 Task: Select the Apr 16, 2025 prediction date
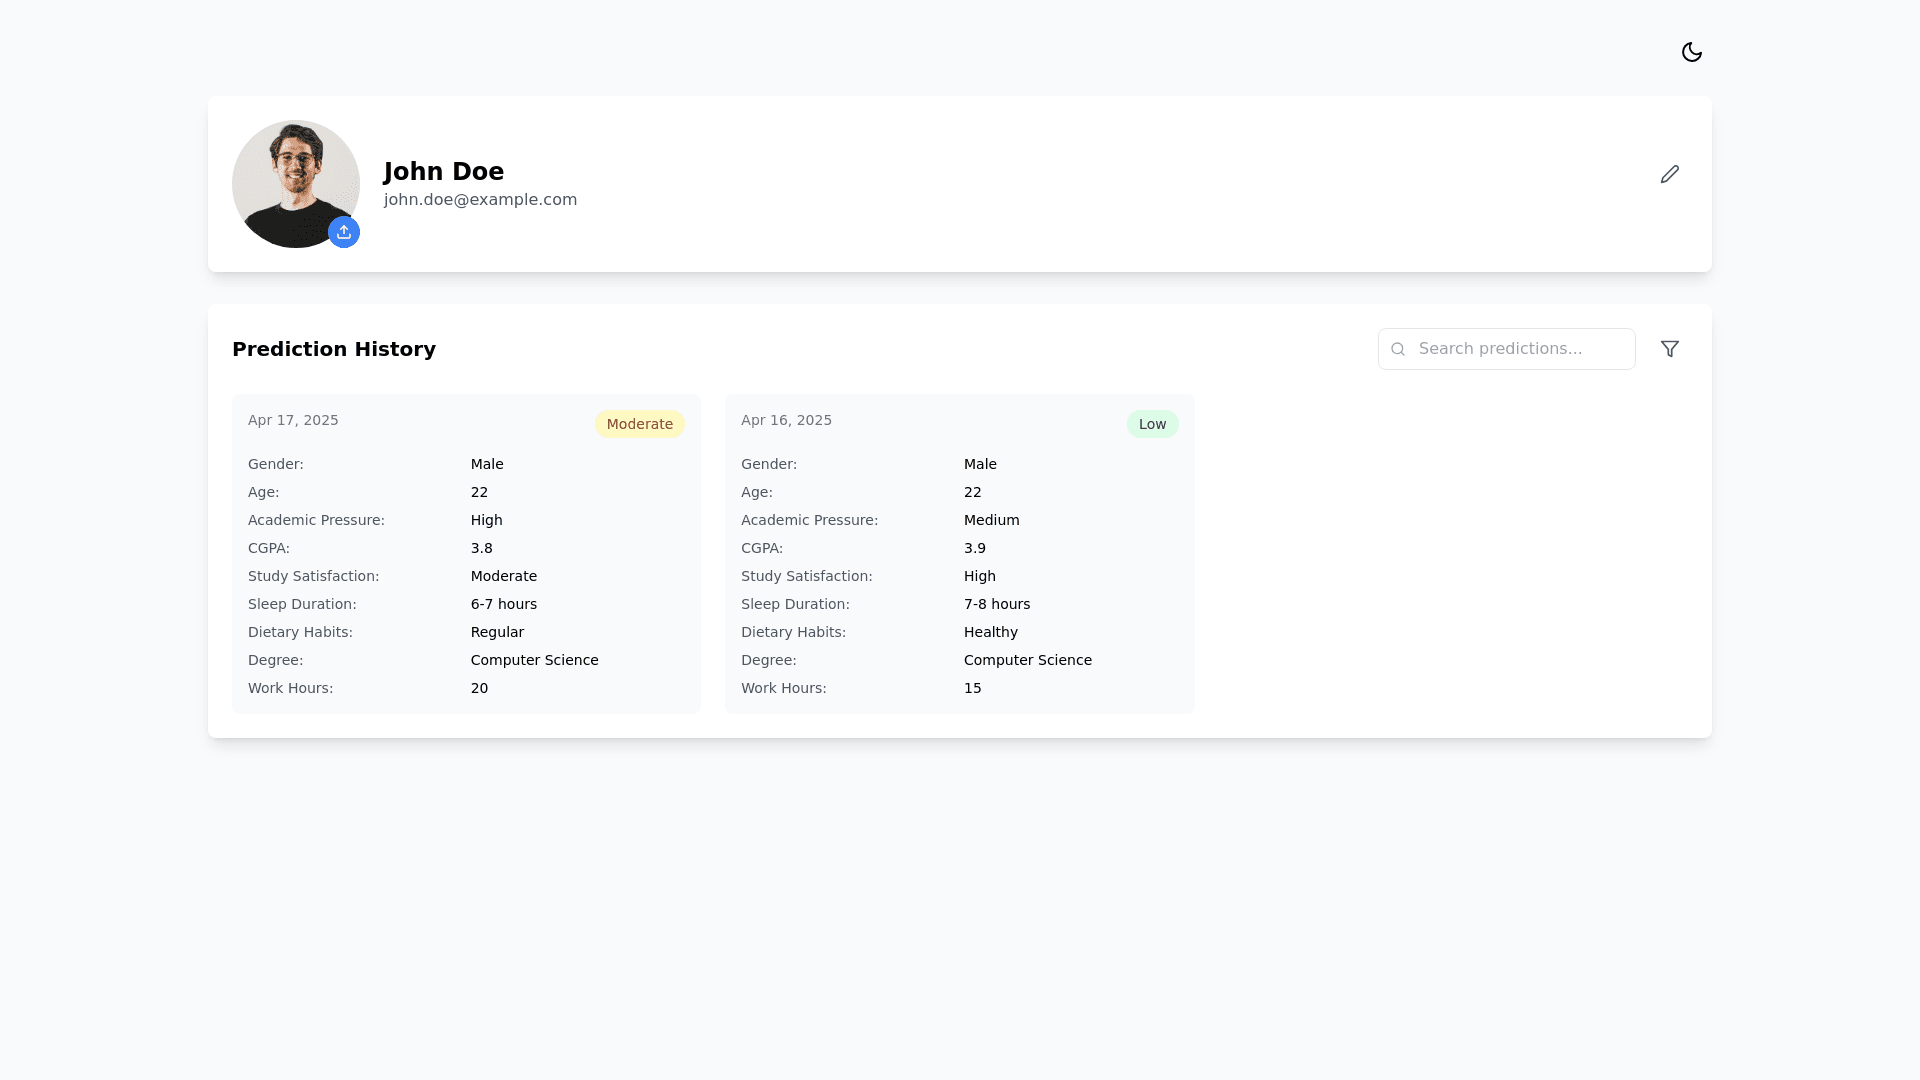tap(786, 420)
